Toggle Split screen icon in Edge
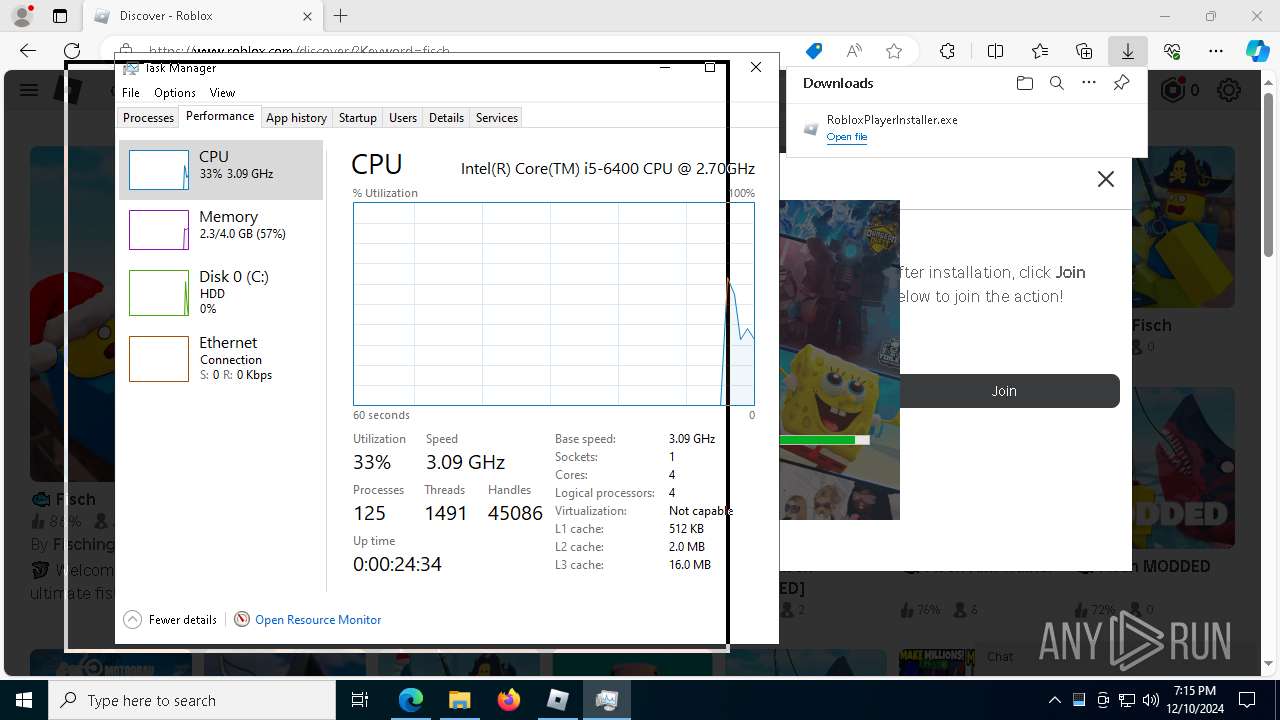Screen dimensions: 1280x720 pos(995,51)
